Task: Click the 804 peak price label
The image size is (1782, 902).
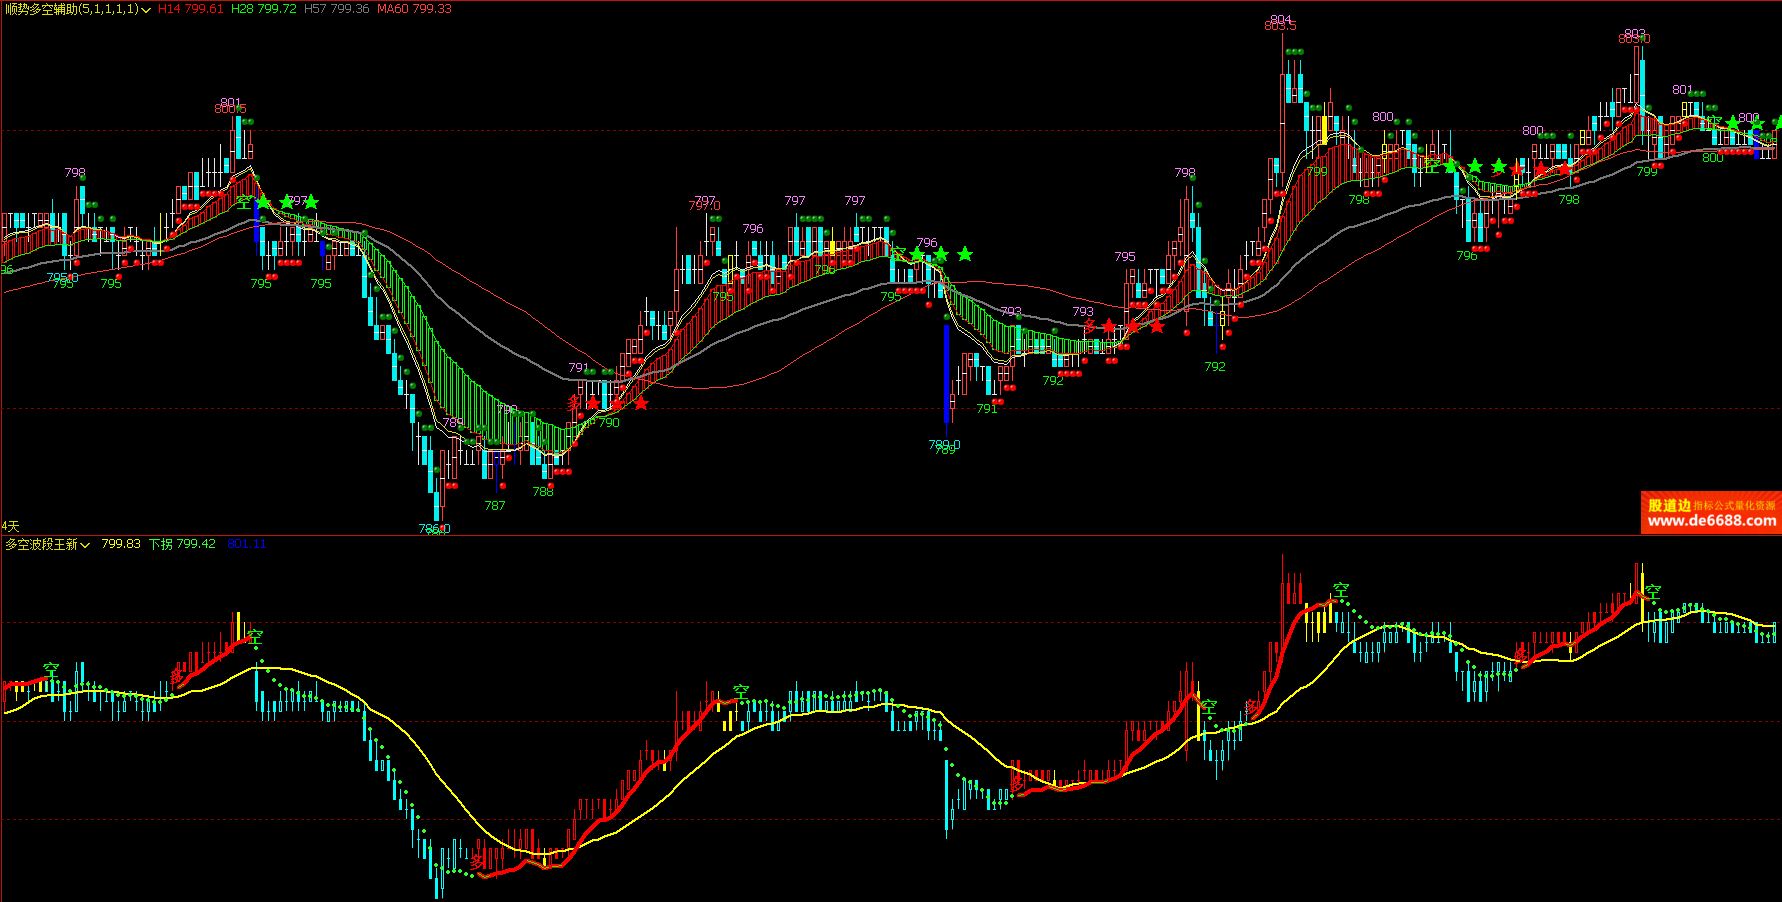Action: [x=1281, y=20]
